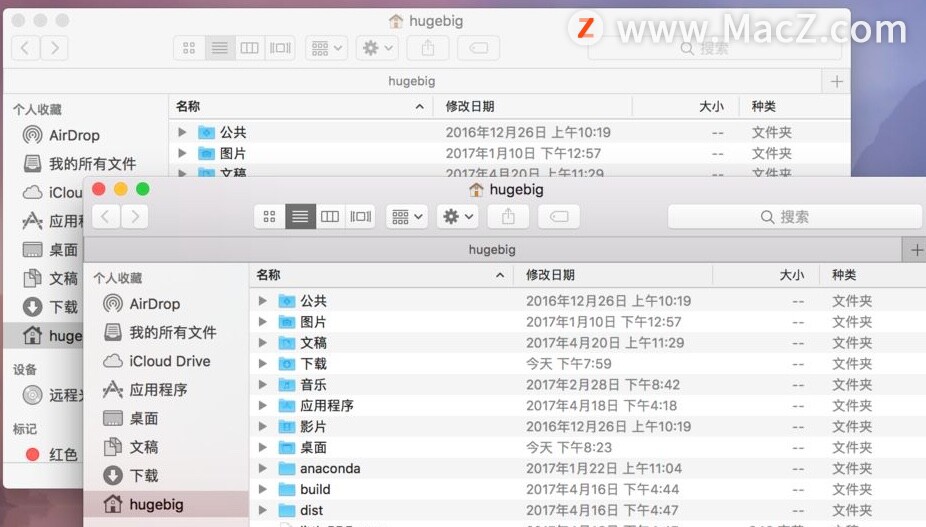Image resolution: width=926 pixels, height=527 pixels.
Task: Expand the 下载 folder in front window list
Action: (263, 363)
